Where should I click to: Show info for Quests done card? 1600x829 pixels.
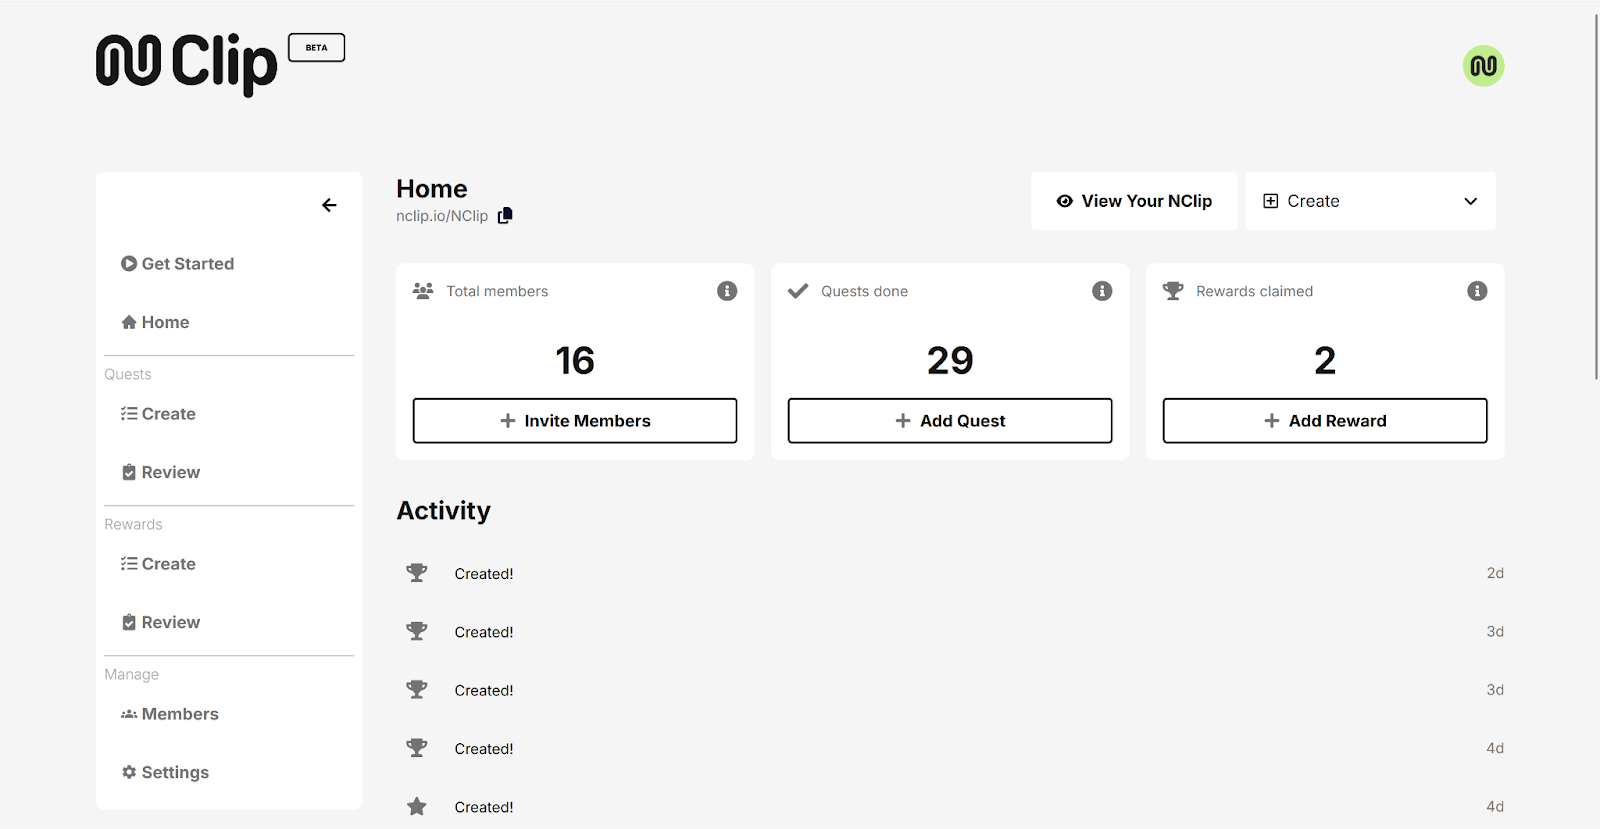tap(1102, 291)
